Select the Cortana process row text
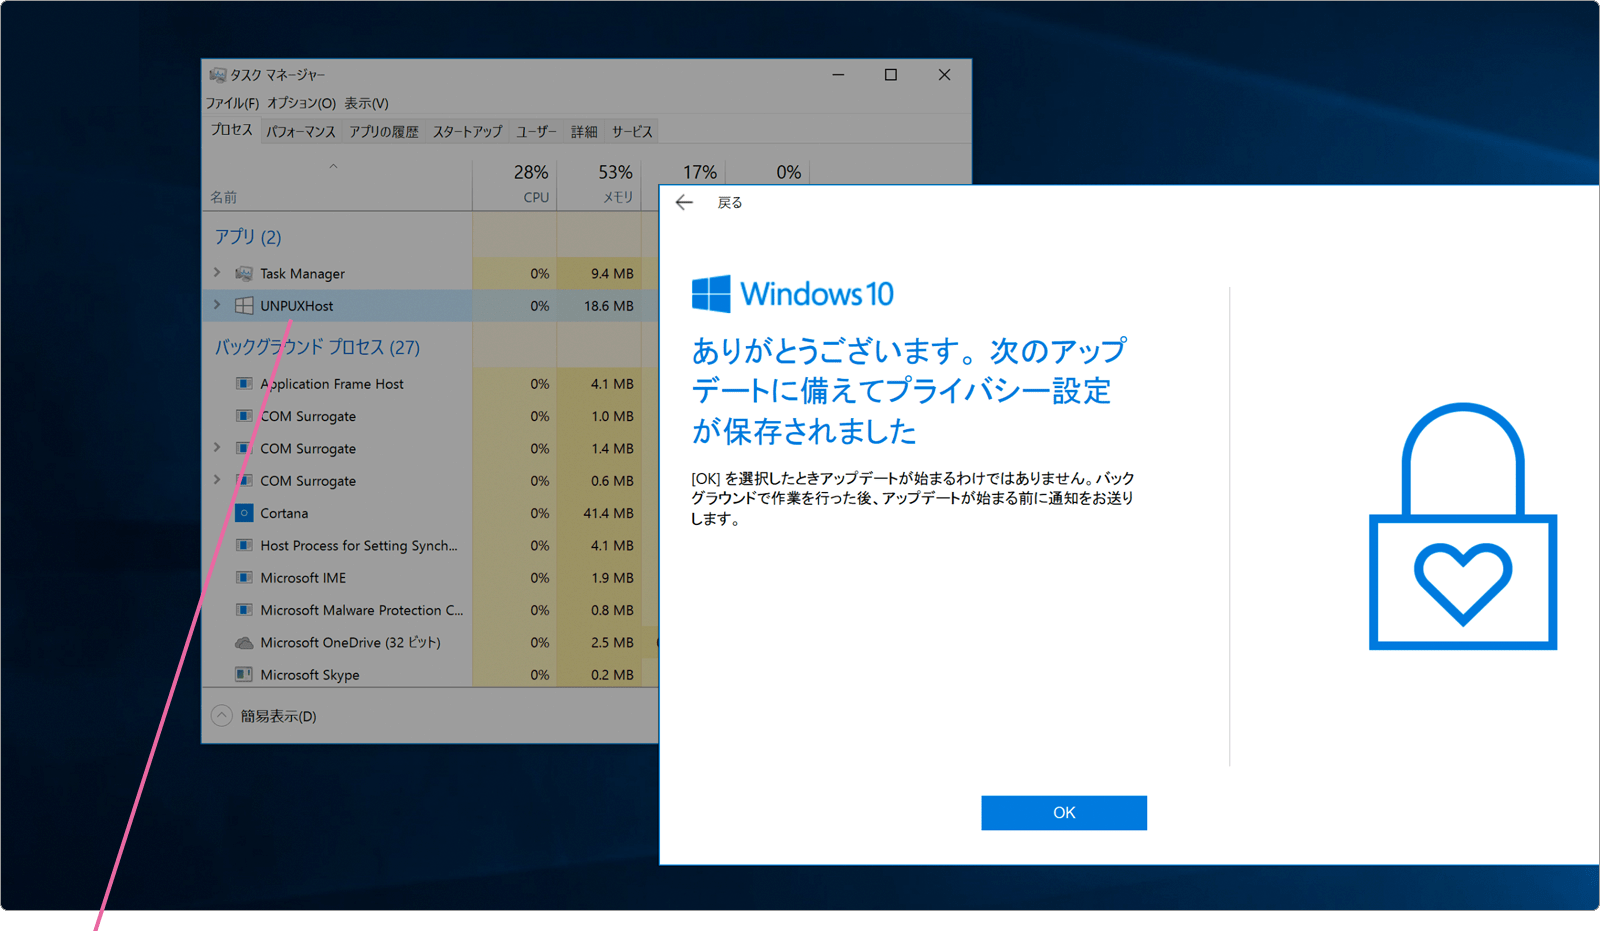Image resolution: width=1600 pixels, height=931 pixels. click(x=284, y=513)
